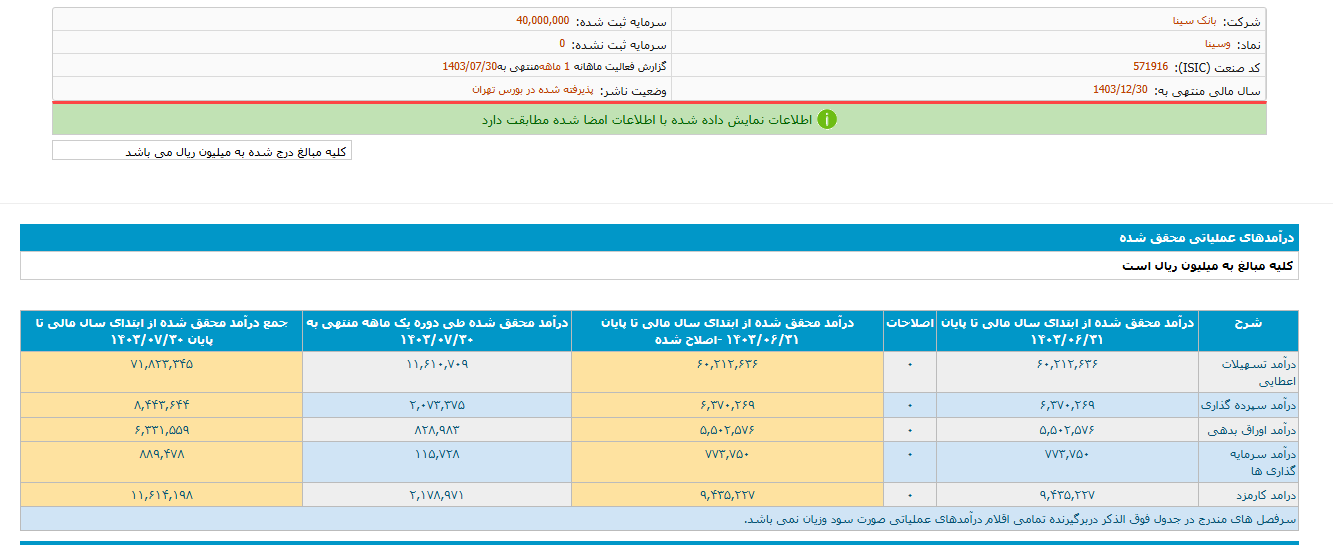1333x545 pixels.
Task: Click fiscal year end date 1403/12/30
Action: click(x=1120, y=90)
